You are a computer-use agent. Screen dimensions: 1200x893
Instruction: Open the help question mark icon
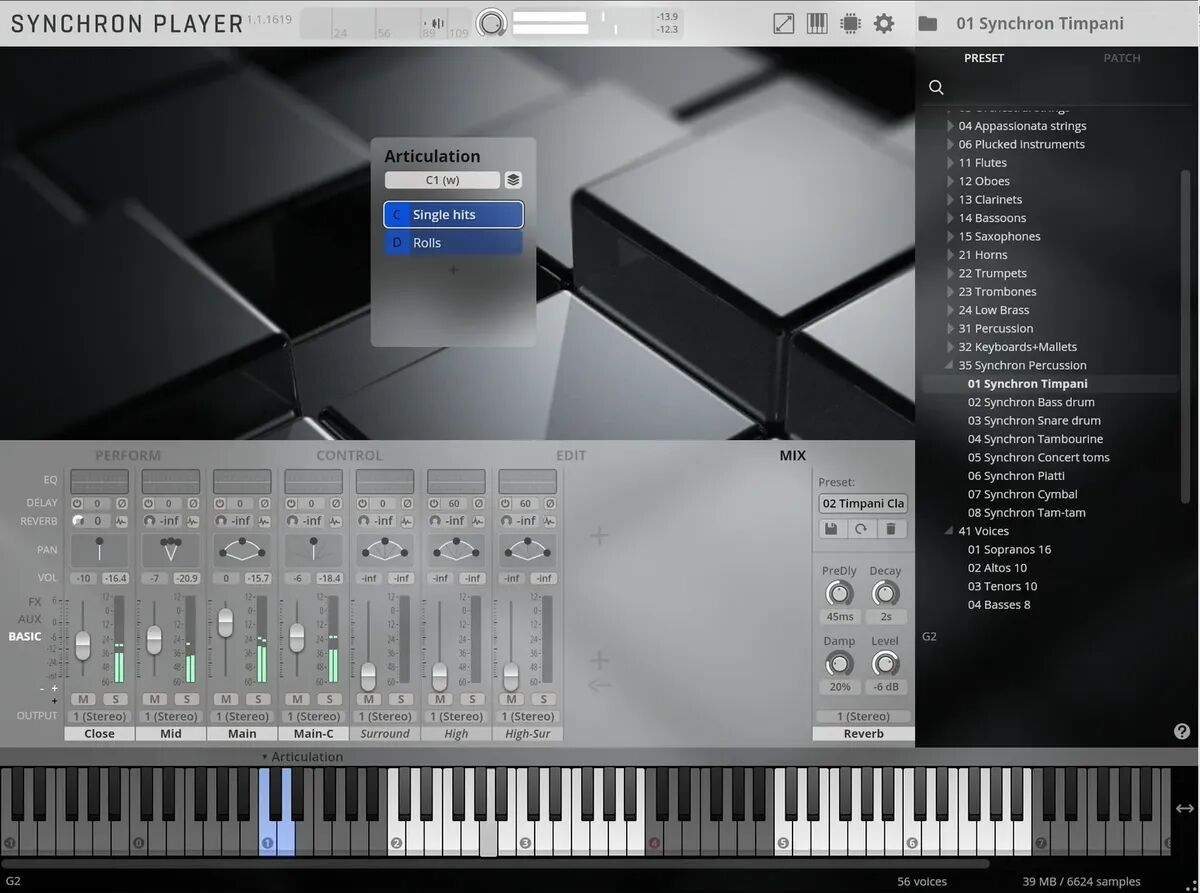point(1182,731)
